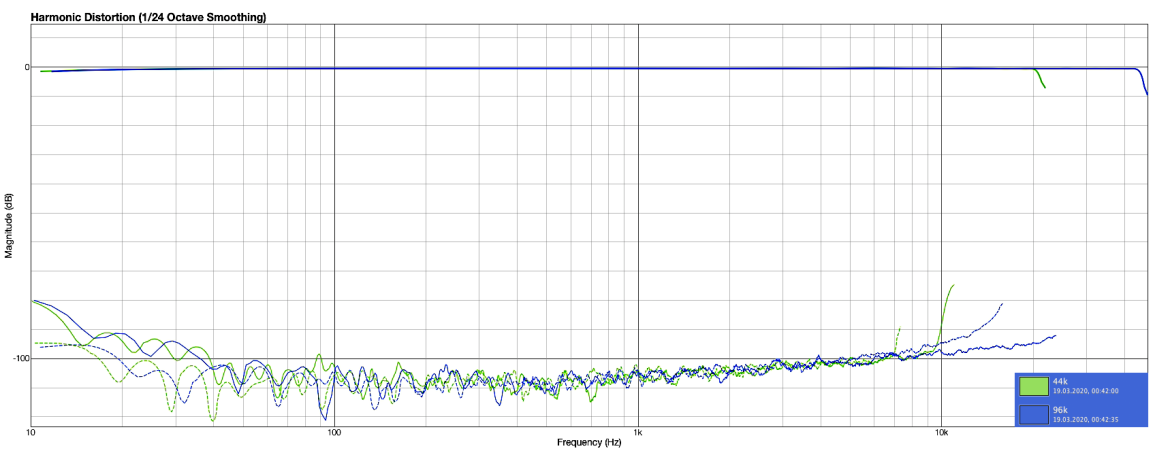Click the '10k' frequency tick label

[x=941, y=432]
